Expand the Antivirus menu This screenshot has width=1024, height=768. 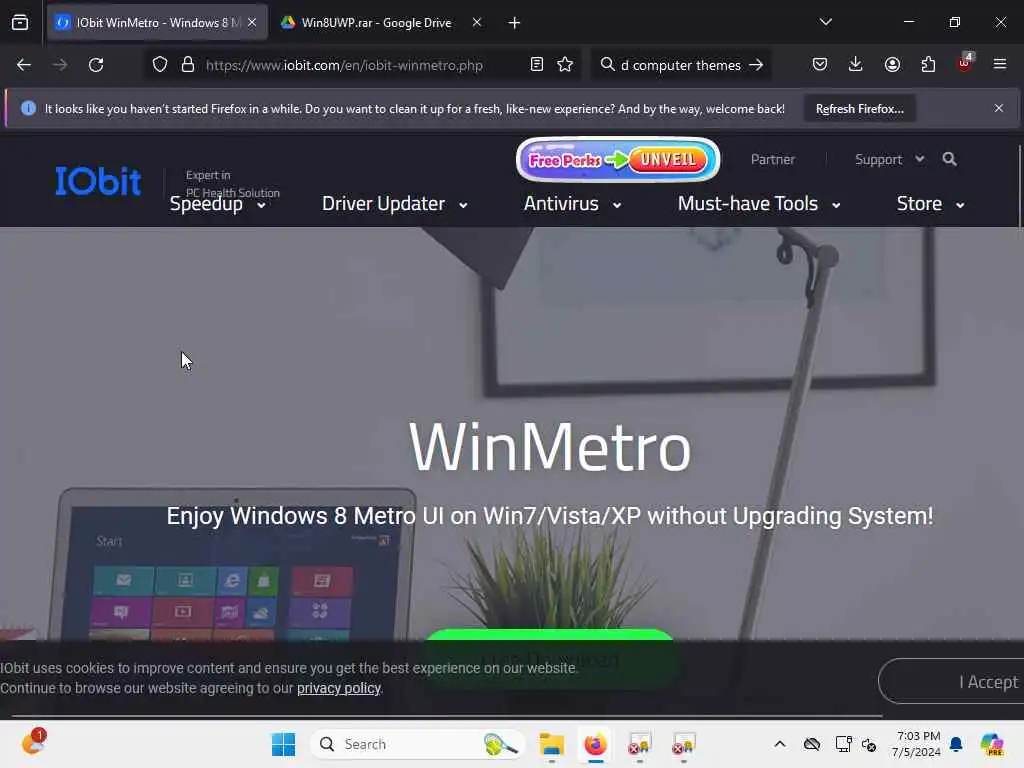572,204
